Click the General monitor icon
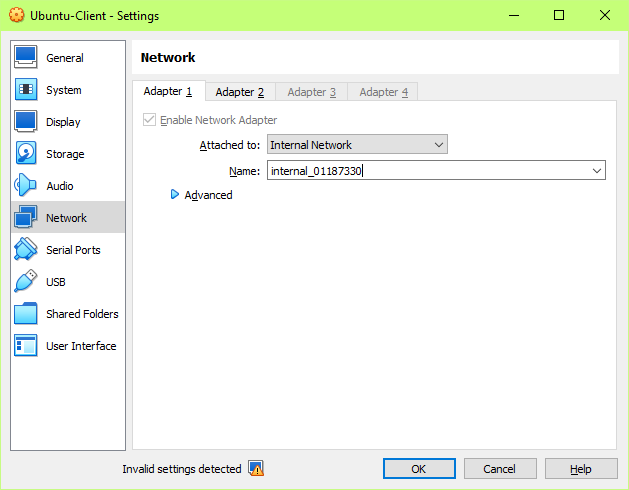Image resolution: width=629 pixels, height=490 pixels. (26, 57)
